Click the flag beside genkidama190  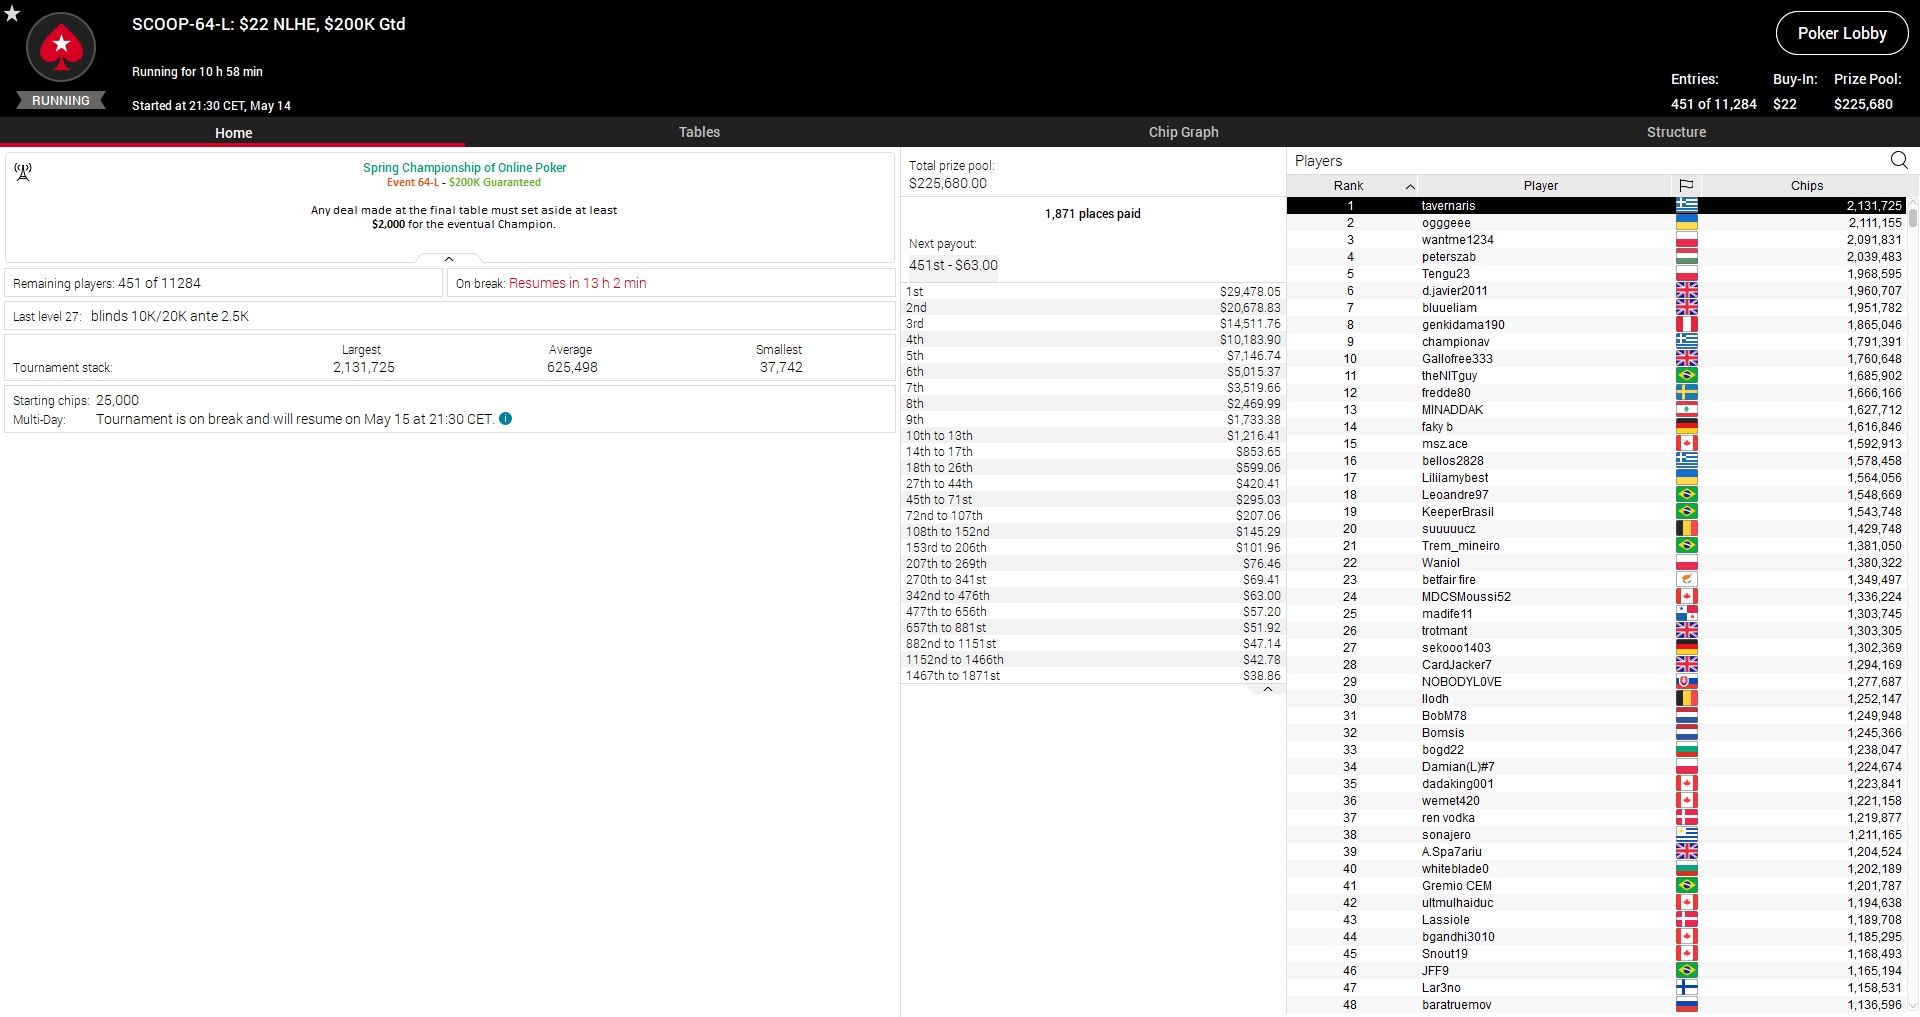tap(1687, 324)
